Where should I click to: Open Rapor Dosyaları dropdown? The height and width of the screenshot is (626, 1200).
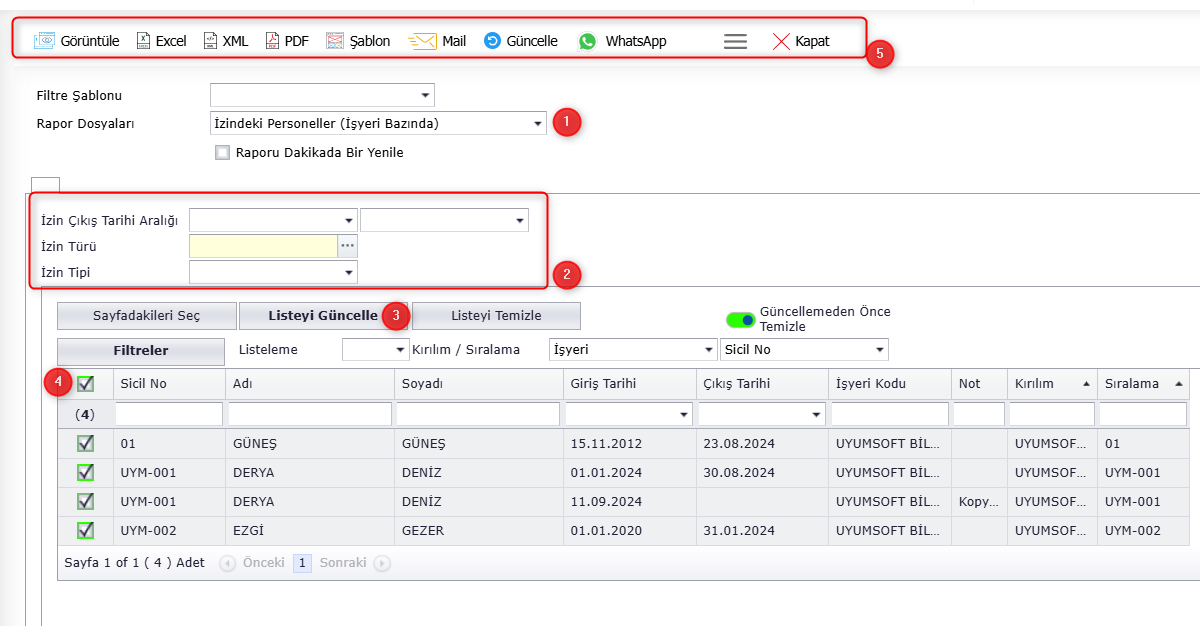point(537,124)
